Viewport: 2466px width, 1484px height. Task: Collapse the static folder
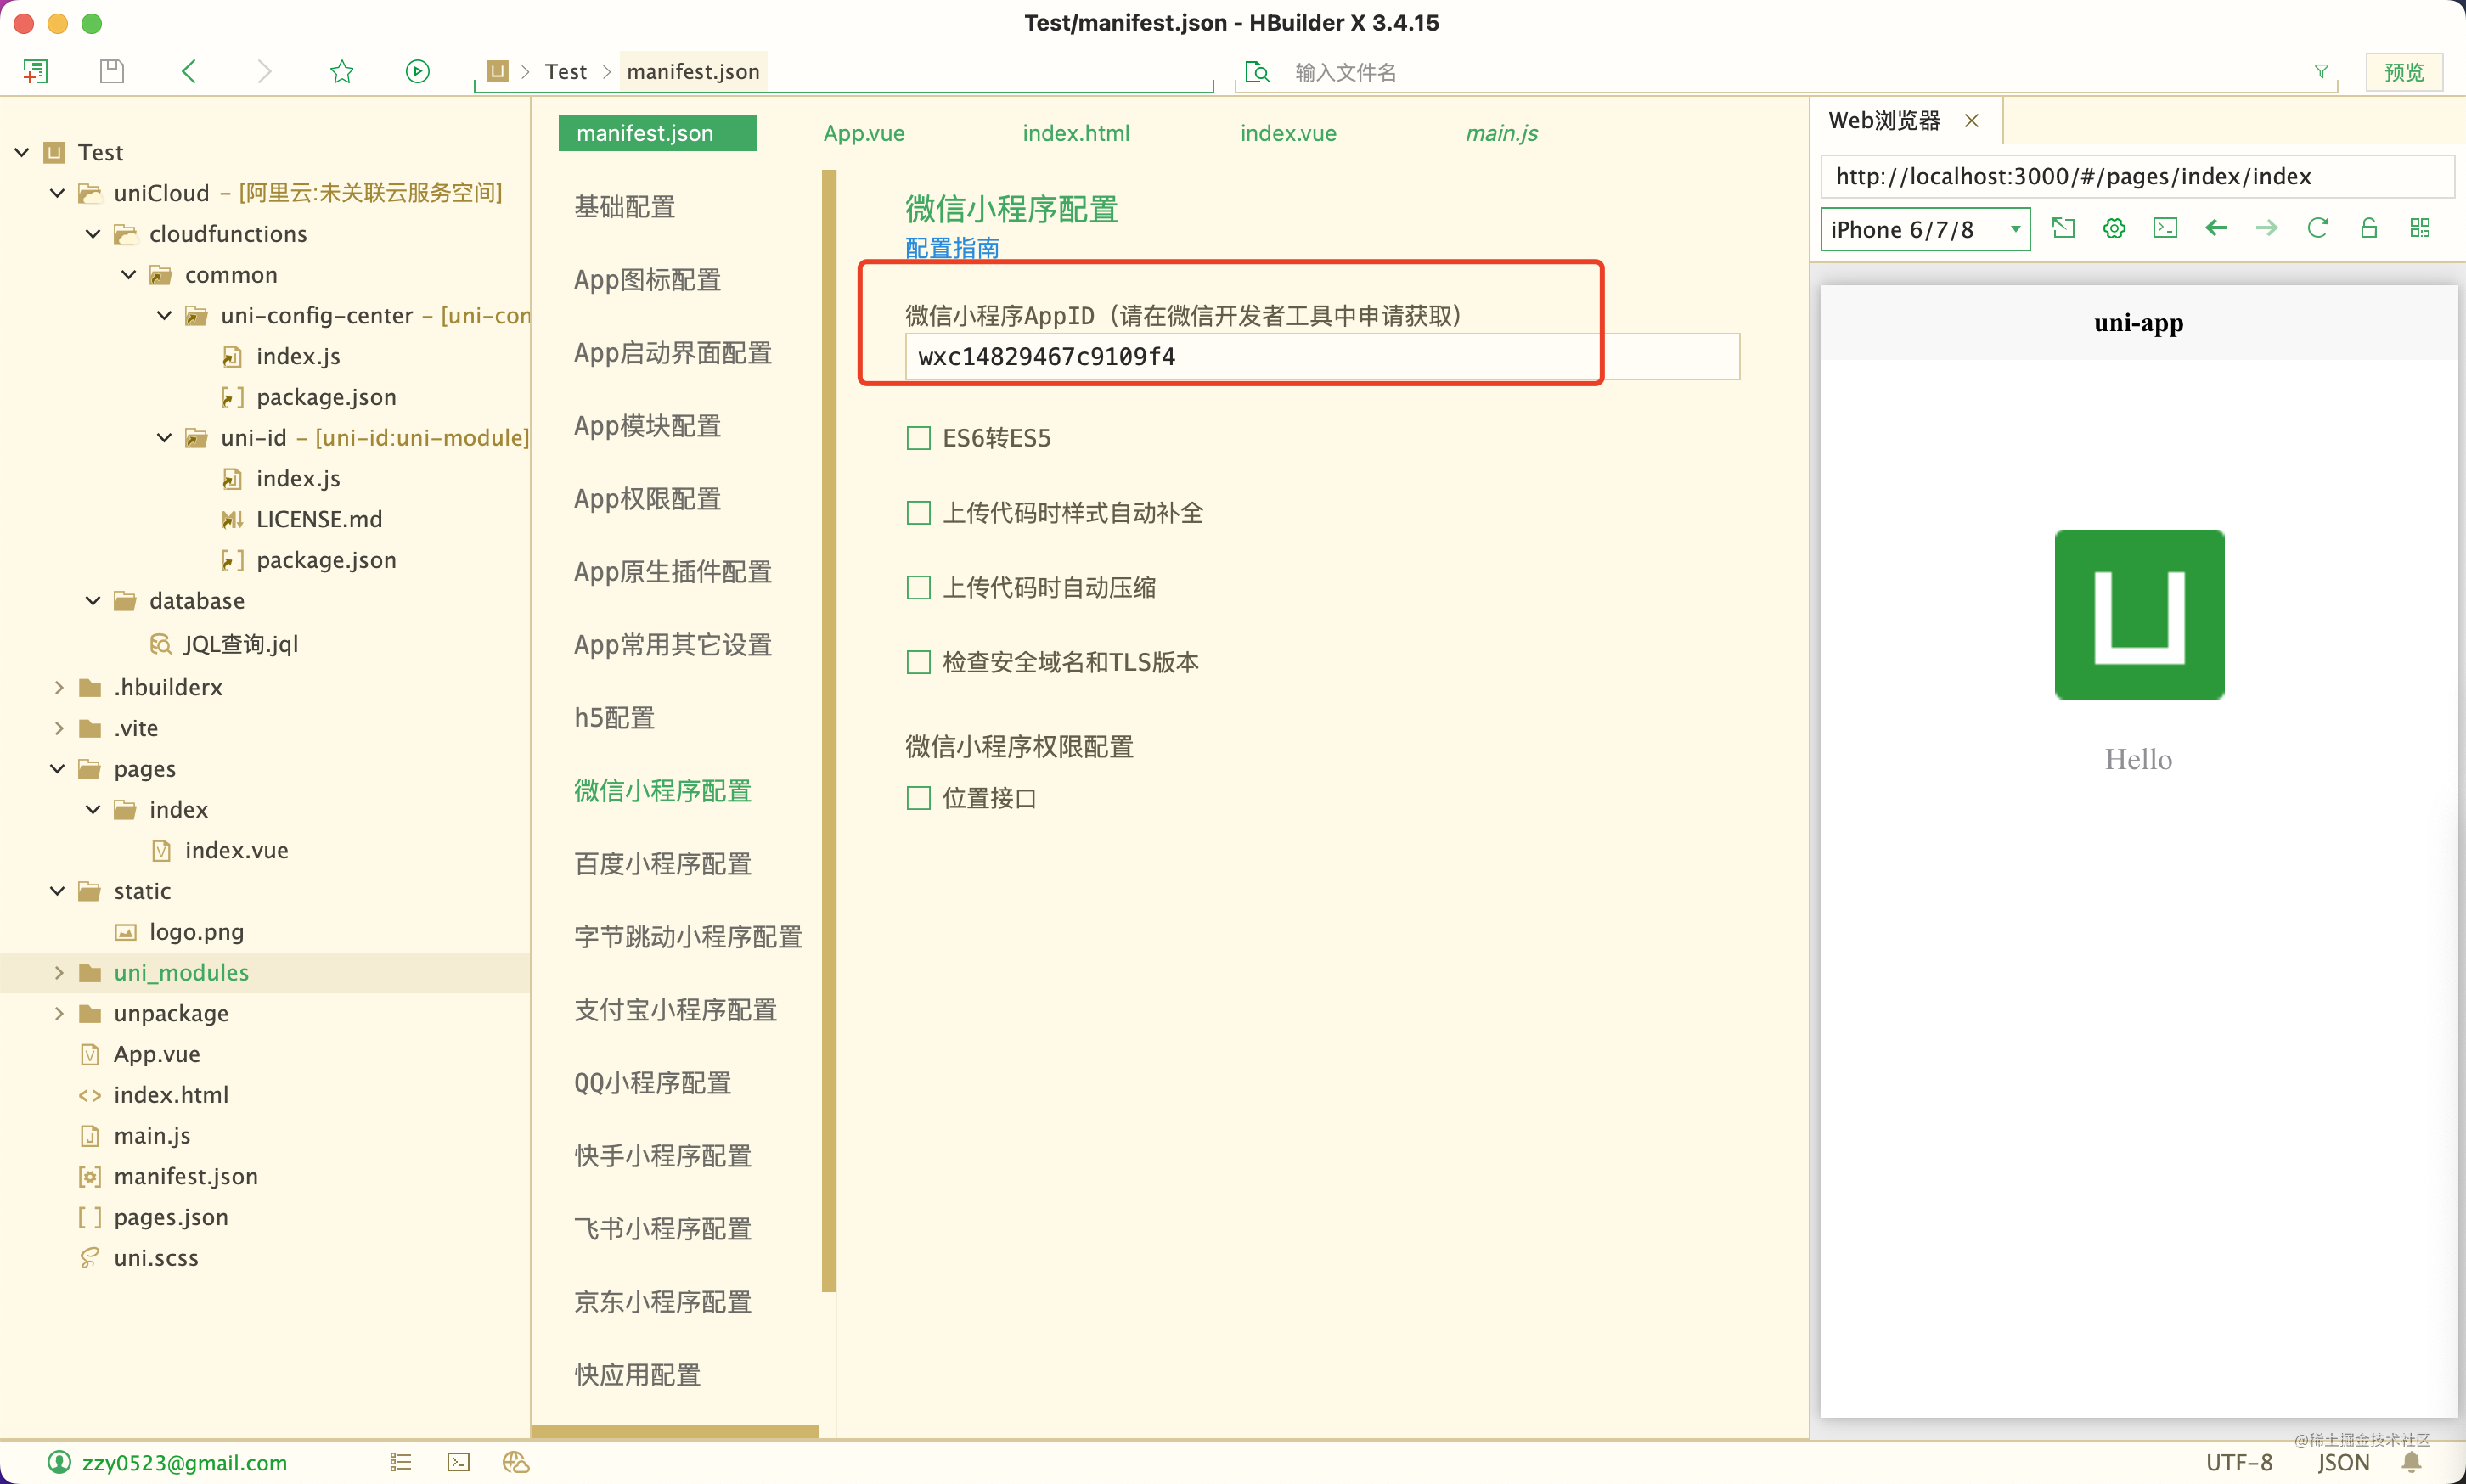pos(58,891)
